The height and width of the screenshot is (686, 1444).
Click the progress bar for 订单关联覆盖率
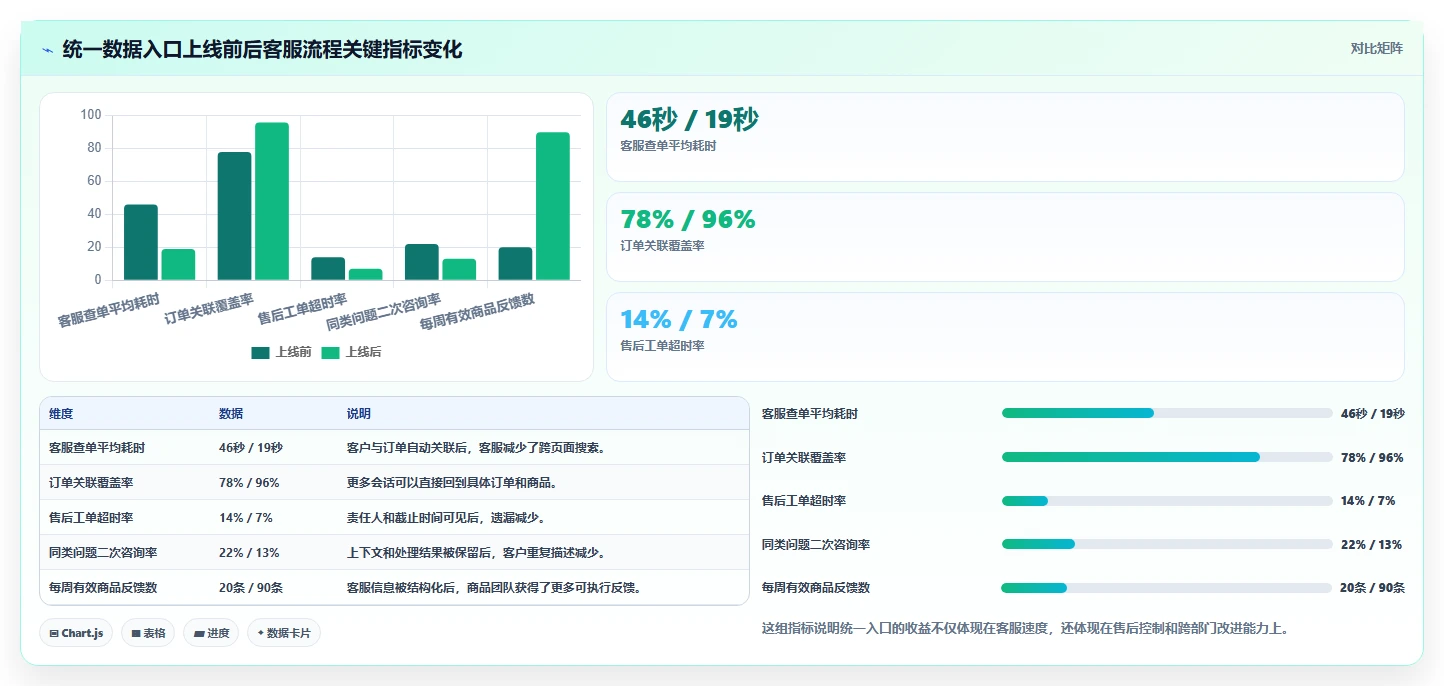[1167, 457]
